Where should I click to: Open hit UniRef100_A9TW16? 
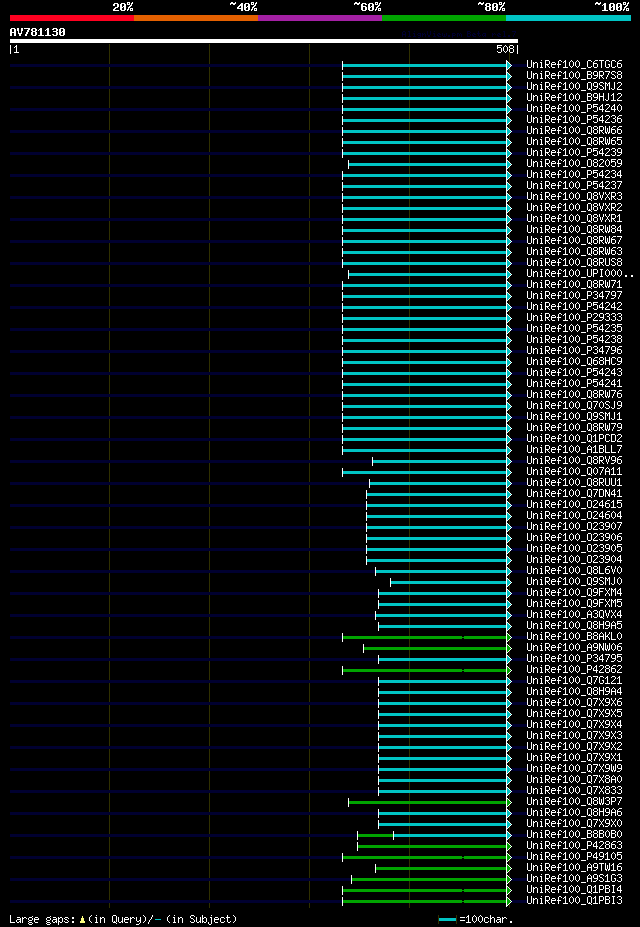[x=574, y=868]
